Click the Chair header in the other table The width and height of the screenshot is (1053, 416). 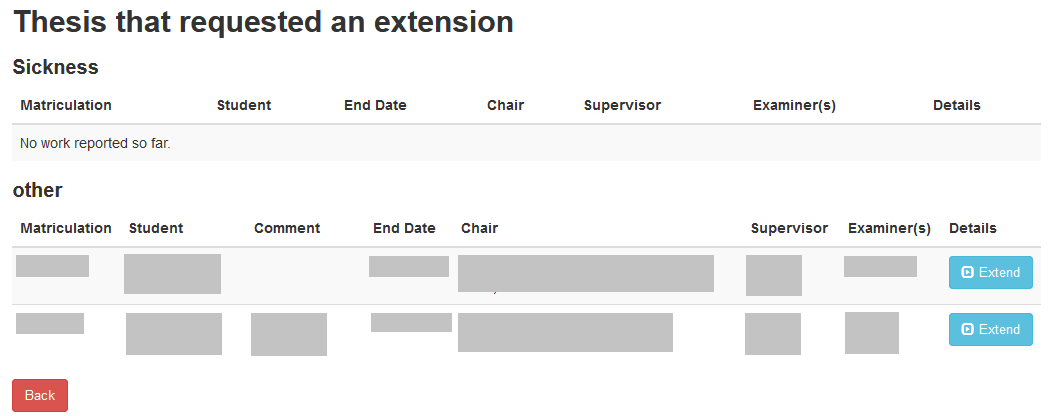point(479,228)
